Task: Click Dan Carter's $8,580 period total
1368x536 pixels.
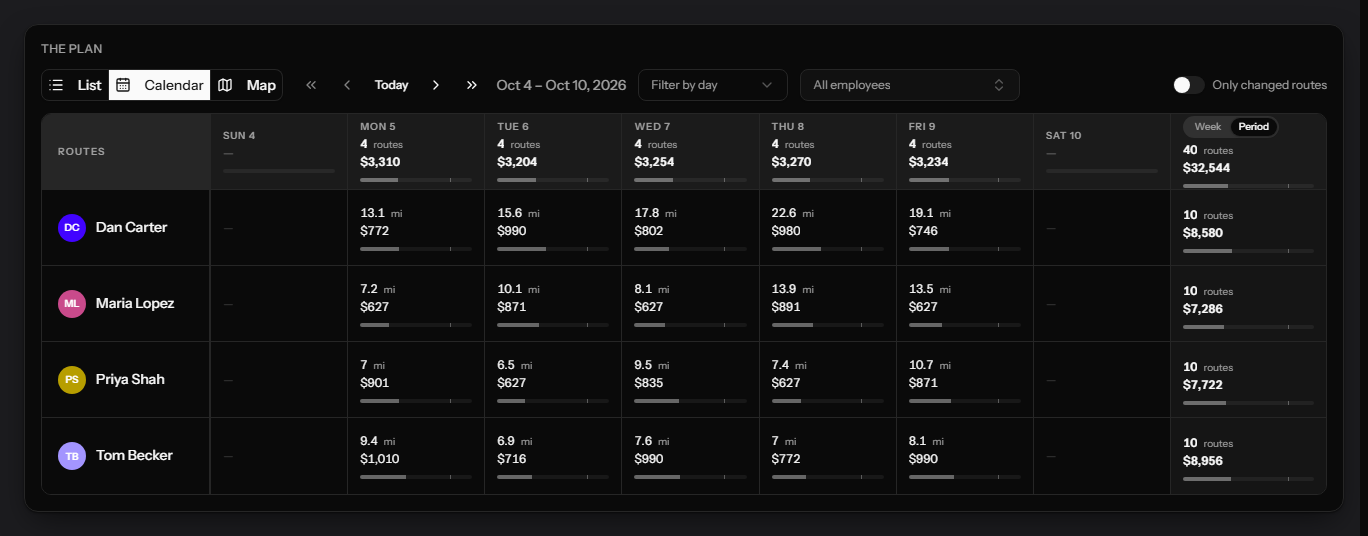Action: pyautogui.click(x=1203, y=233)
